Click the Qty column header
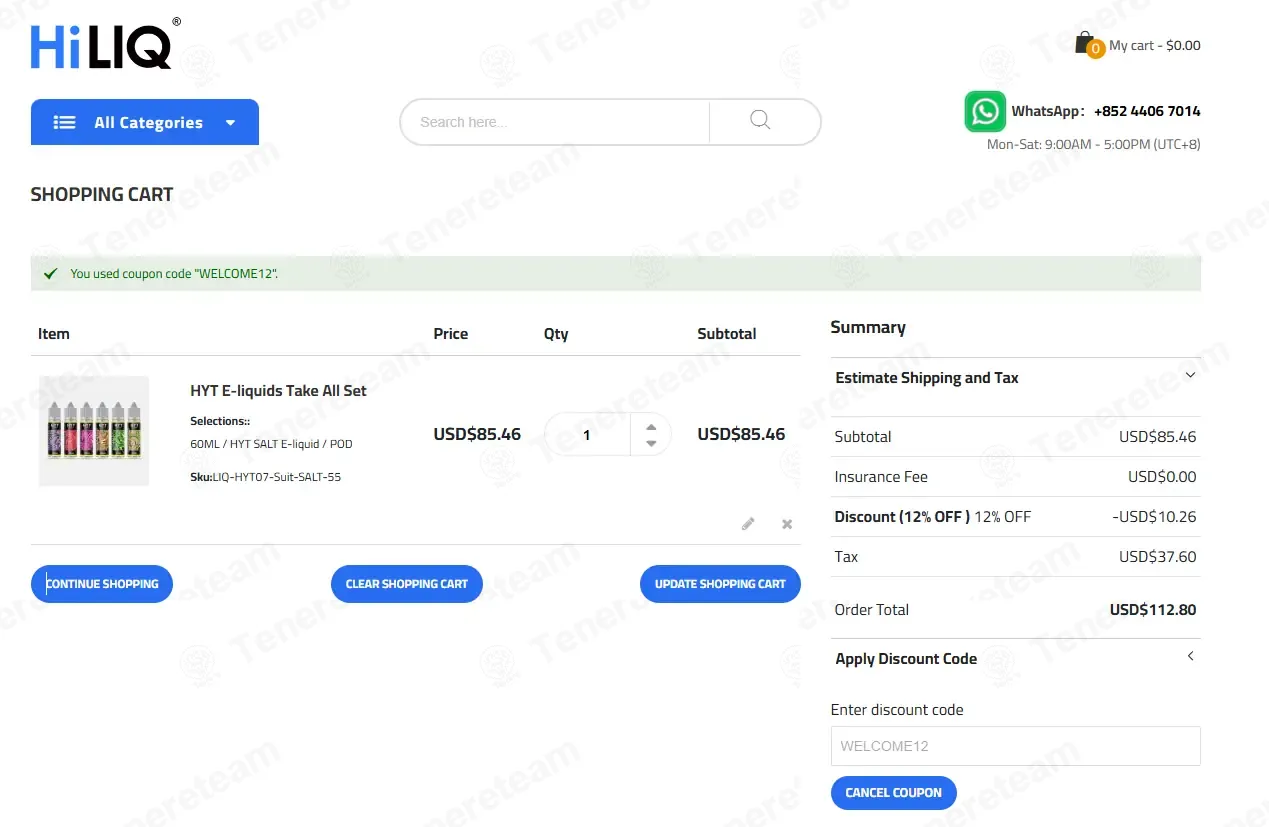Screen dimensions: 1269x827 tap(556, 334)
